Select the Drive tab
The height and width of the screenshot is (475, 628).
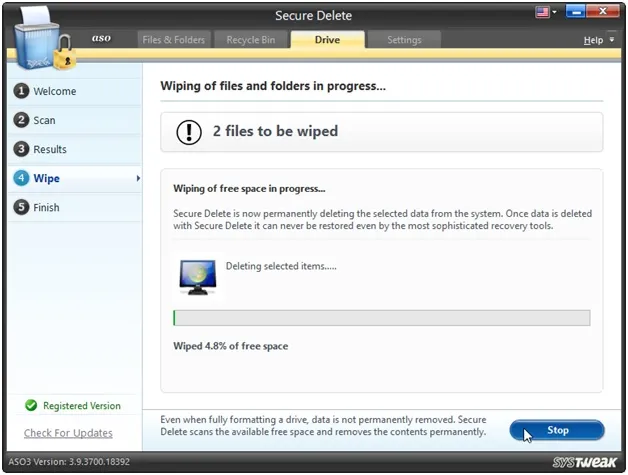[x=328, y=40]
